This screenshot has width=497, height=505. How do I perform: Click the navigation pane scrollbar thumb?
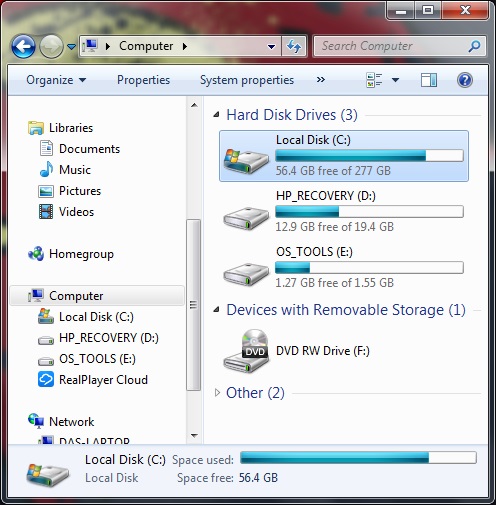193,305
